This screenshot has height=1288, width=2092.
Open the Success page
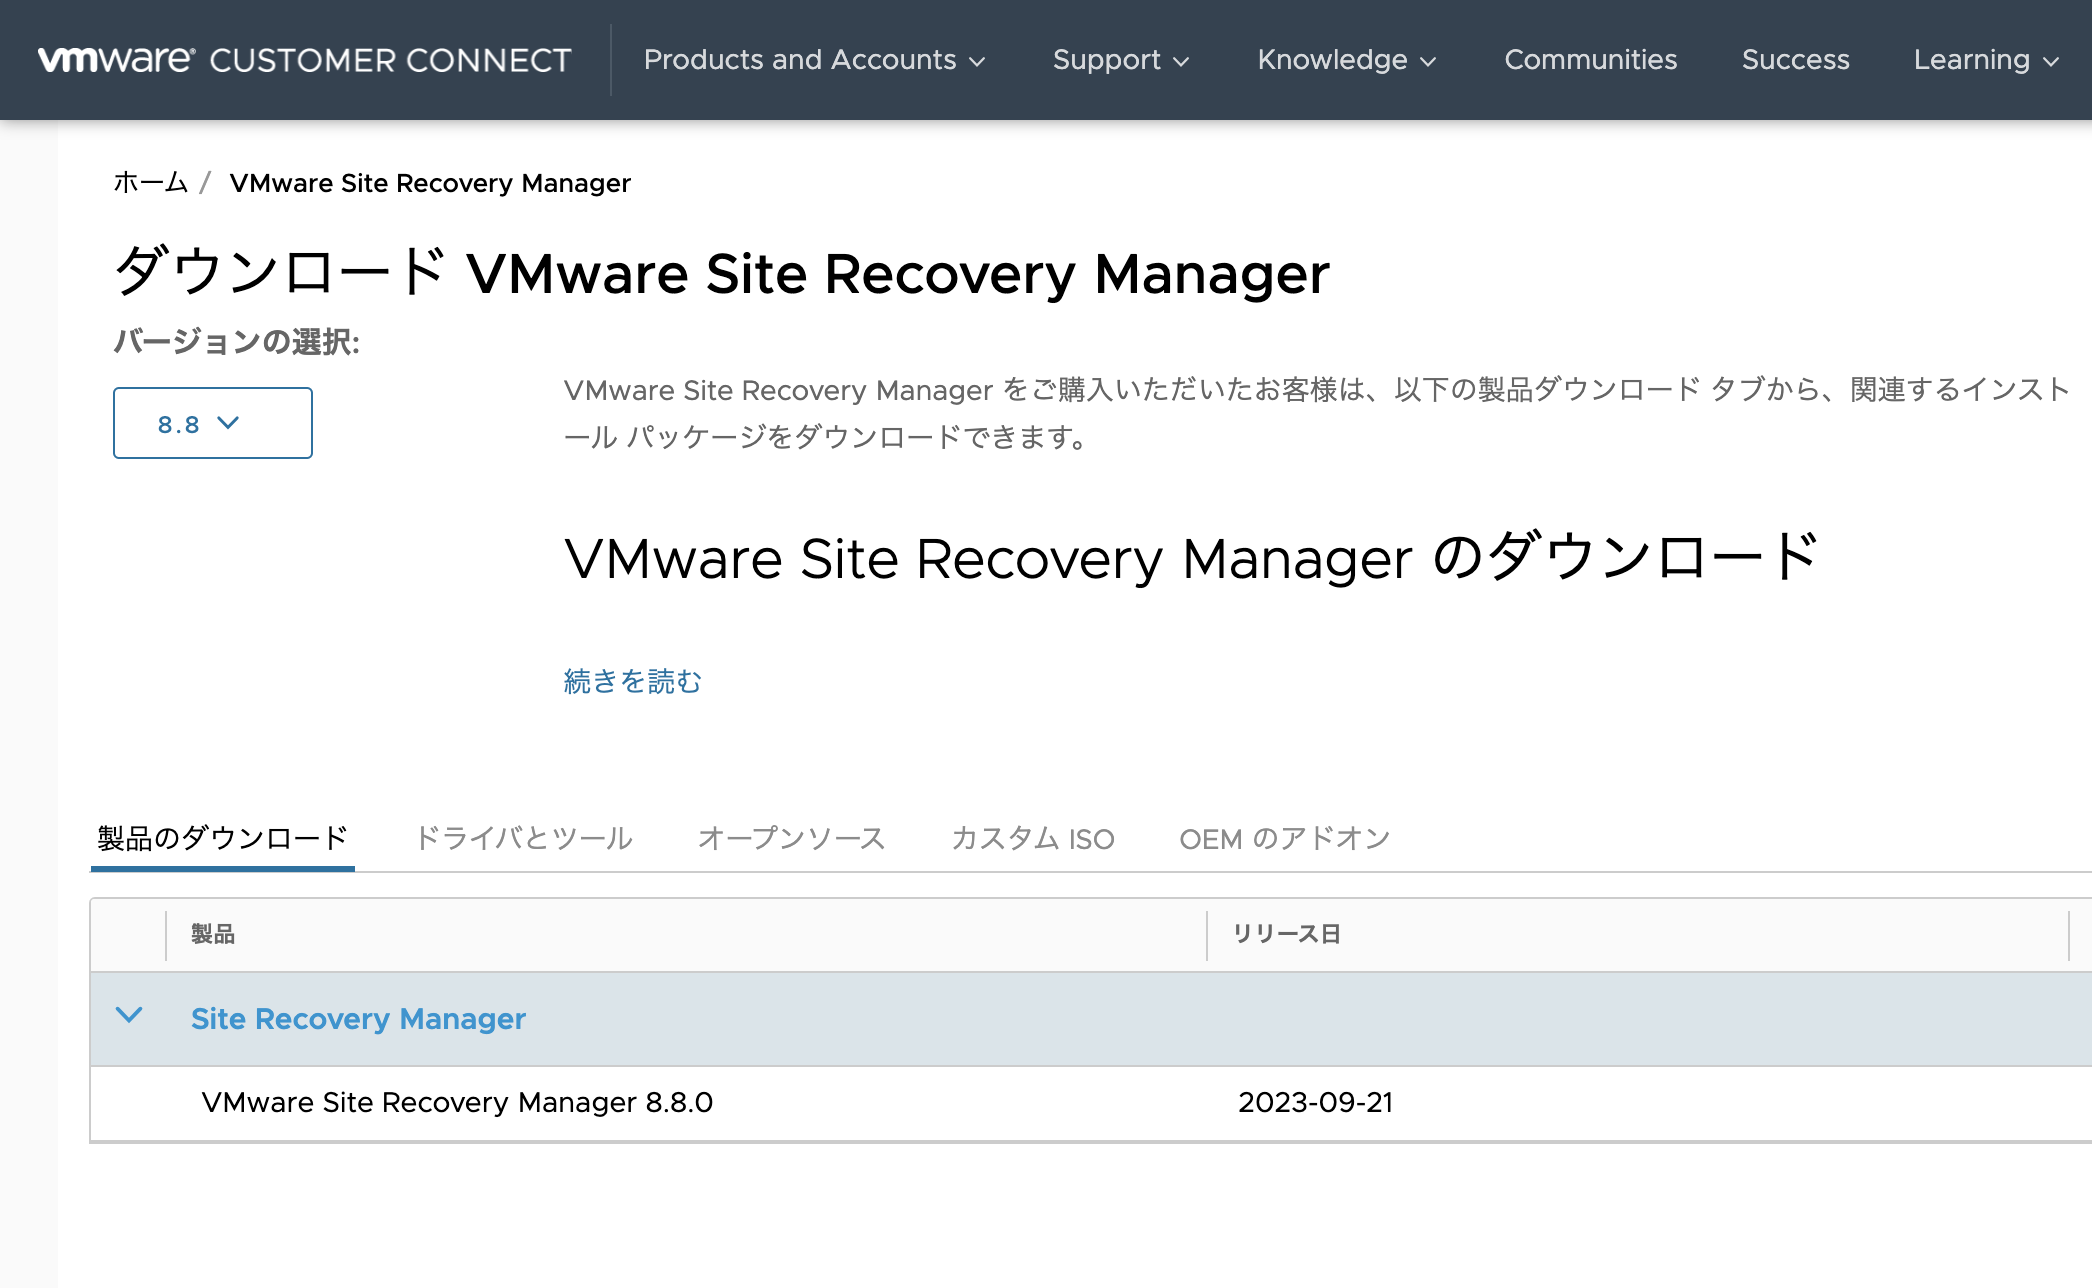tap(1795, 60)
